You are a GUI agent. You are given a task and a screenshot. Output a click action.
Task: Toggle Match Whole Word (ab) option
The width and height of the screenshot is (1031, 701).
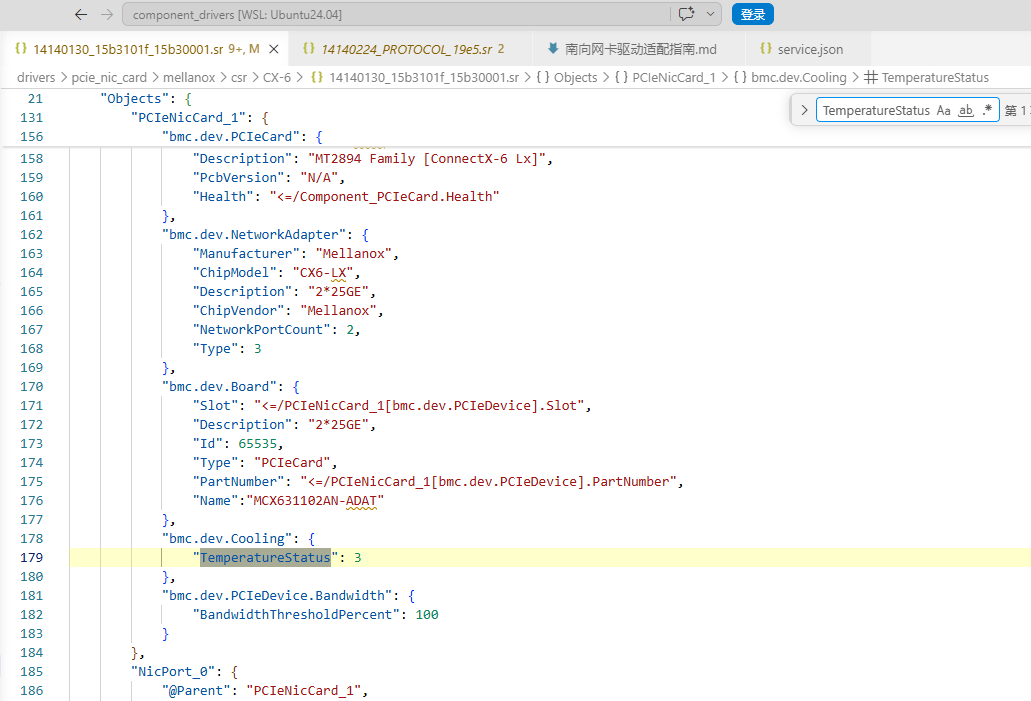(965, 110)
